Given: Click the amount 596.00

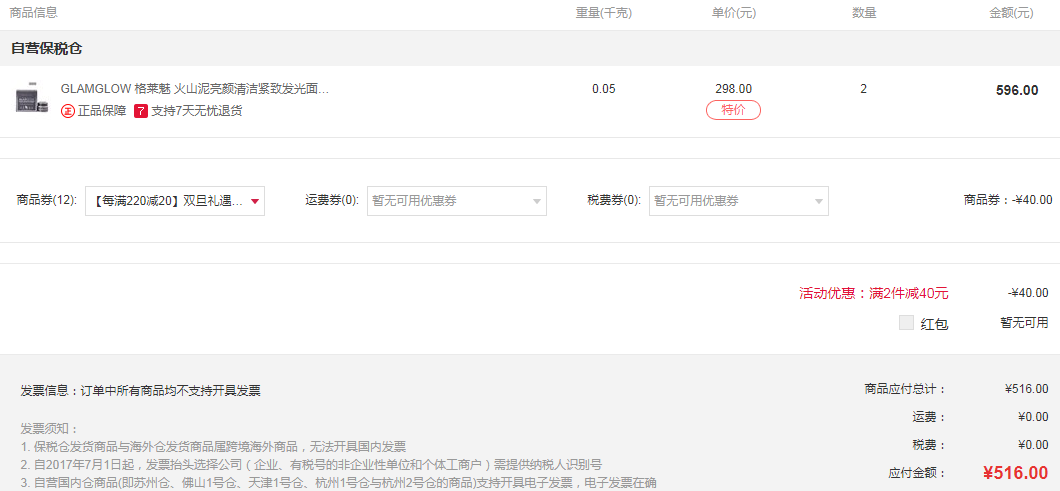Looking at the screenshot, I should point(1017,91).
